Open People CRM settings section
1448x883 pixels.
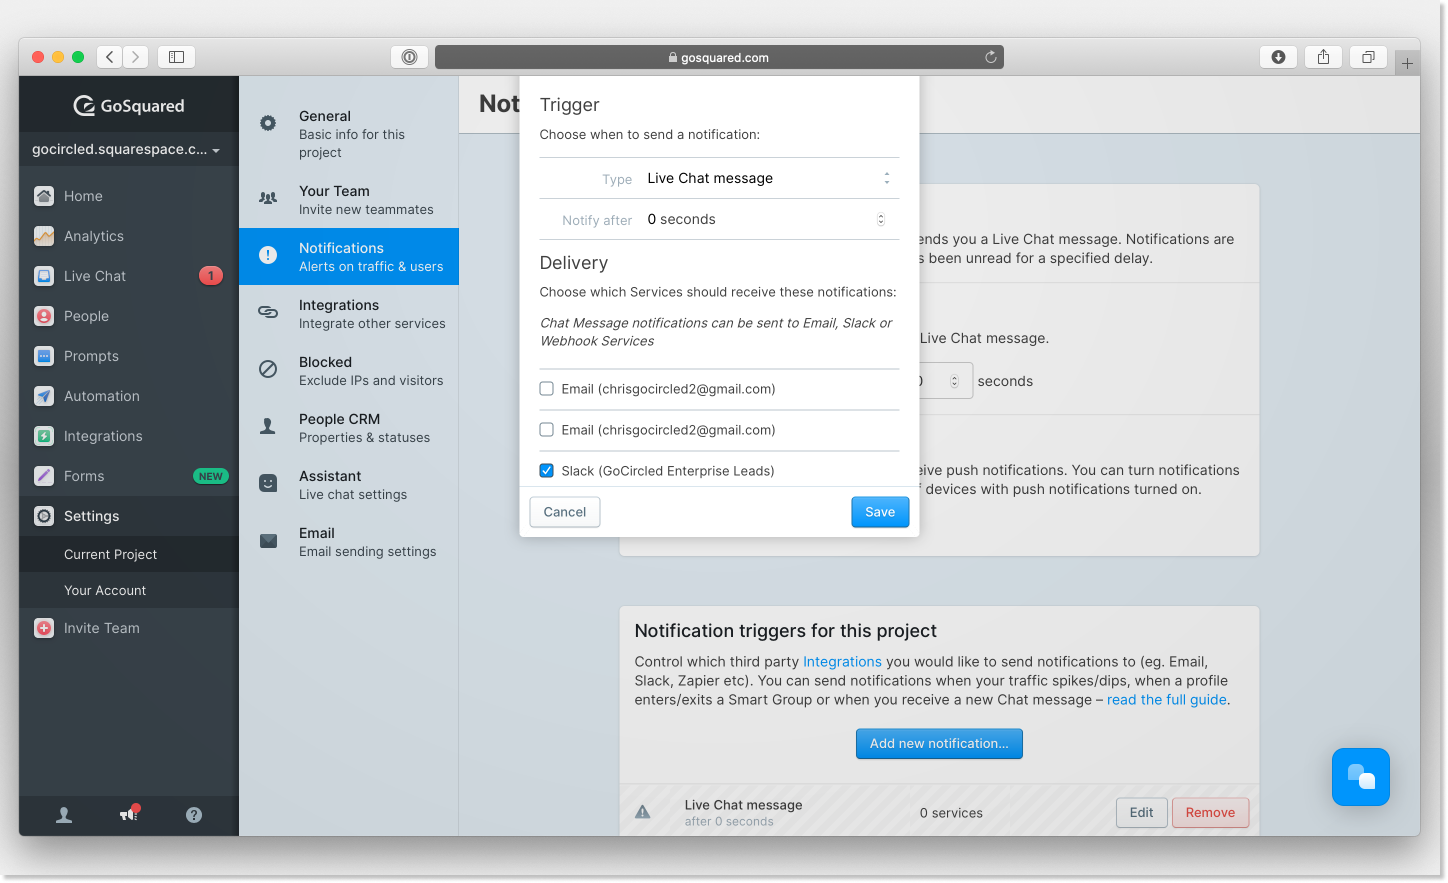[x=349, y=428]
